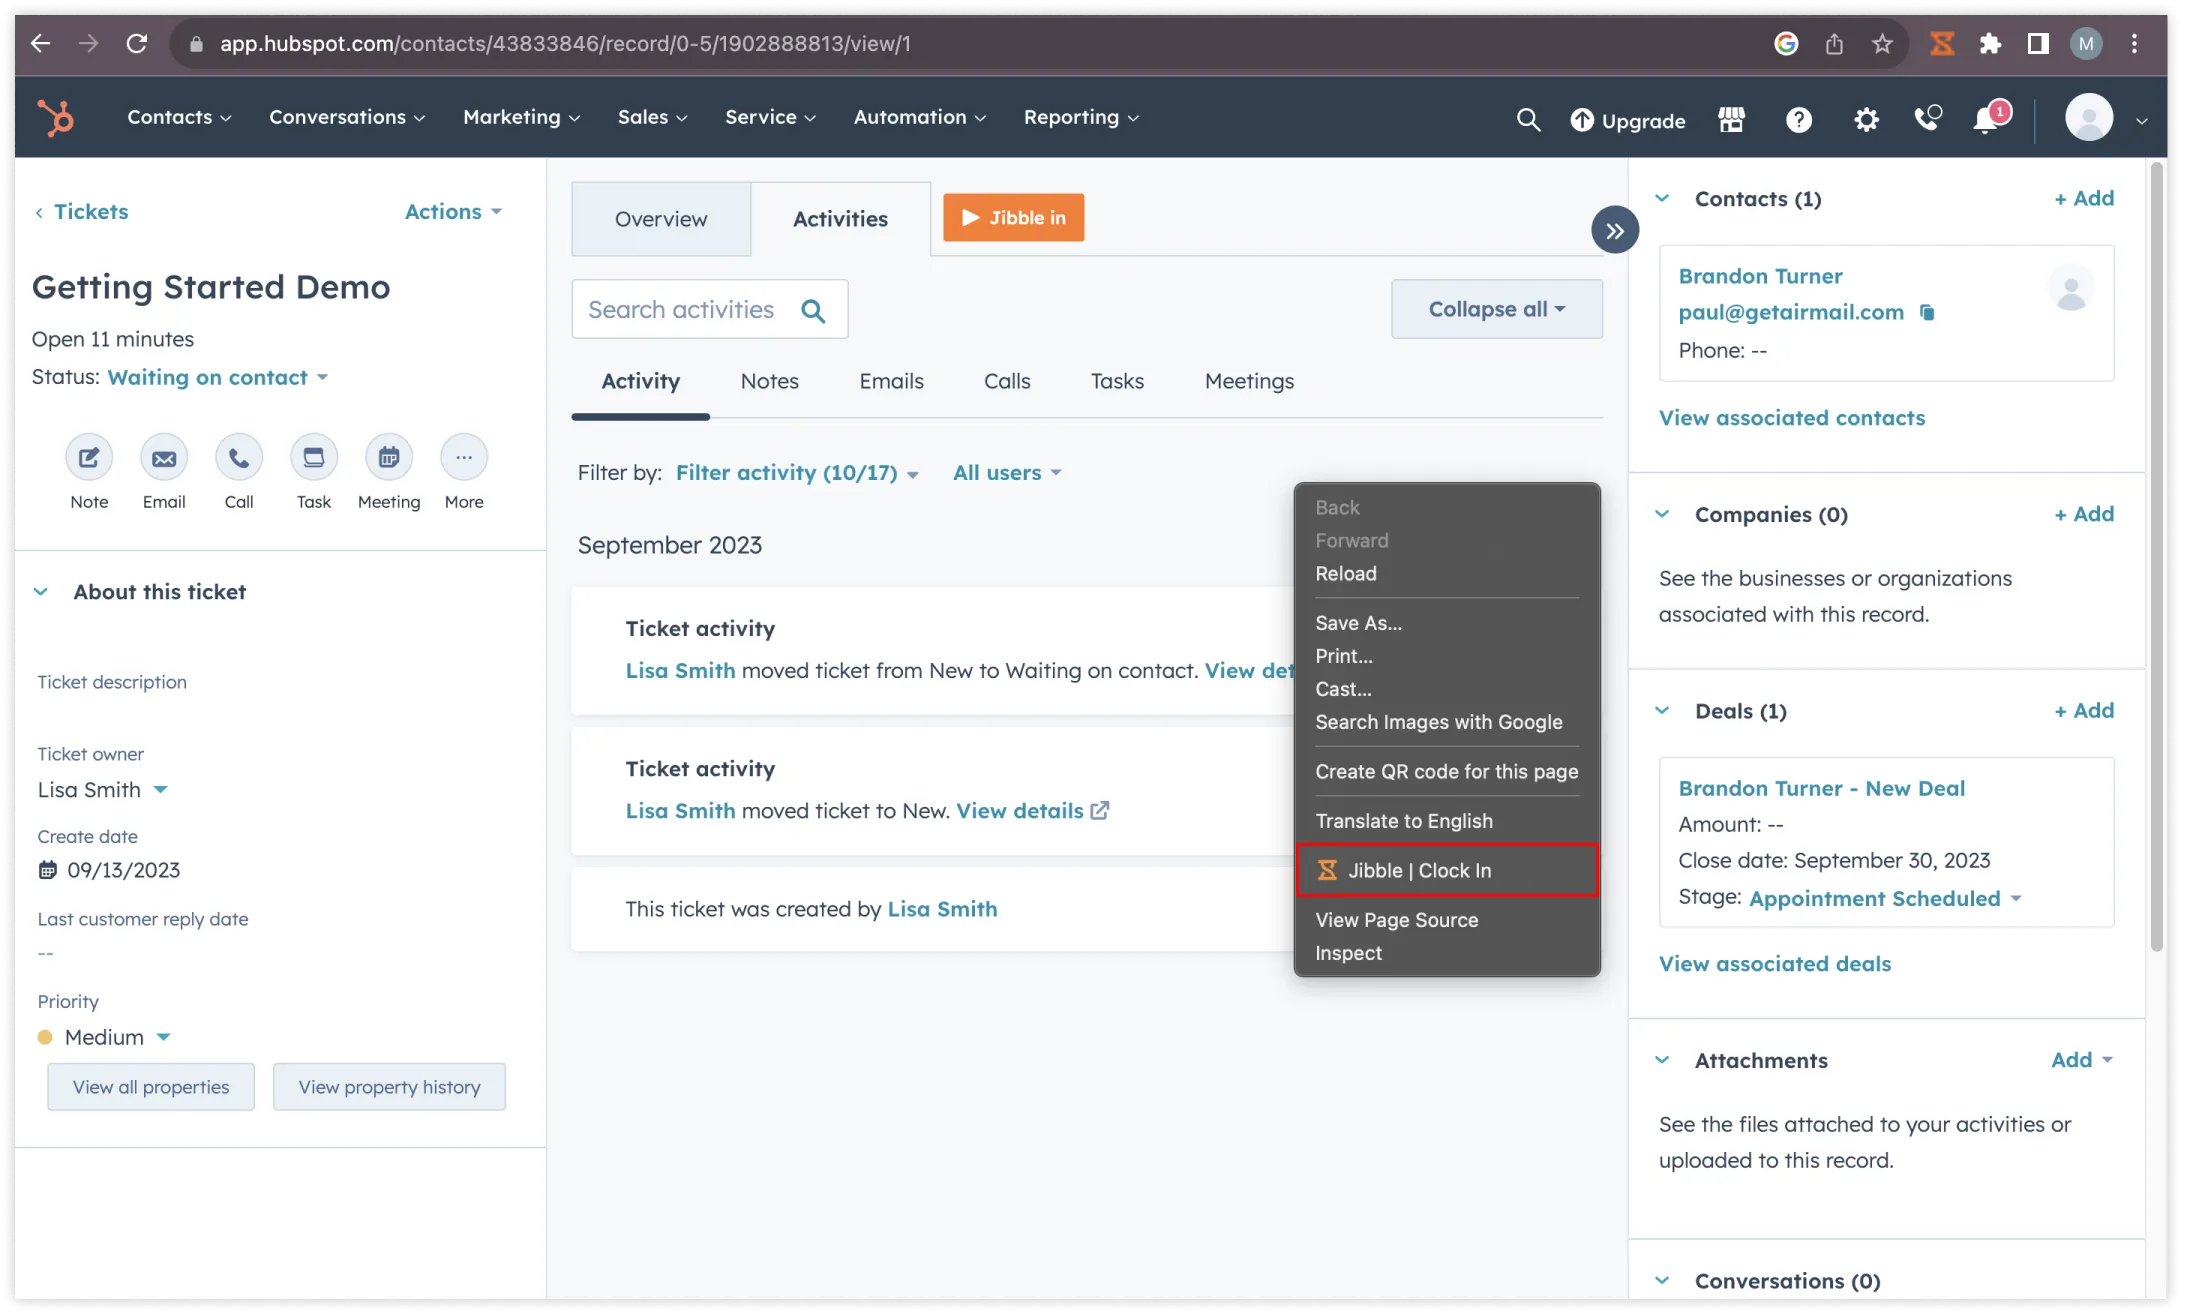
Task: Click the More actions ellipsis icon
Action: pos(463,458)
